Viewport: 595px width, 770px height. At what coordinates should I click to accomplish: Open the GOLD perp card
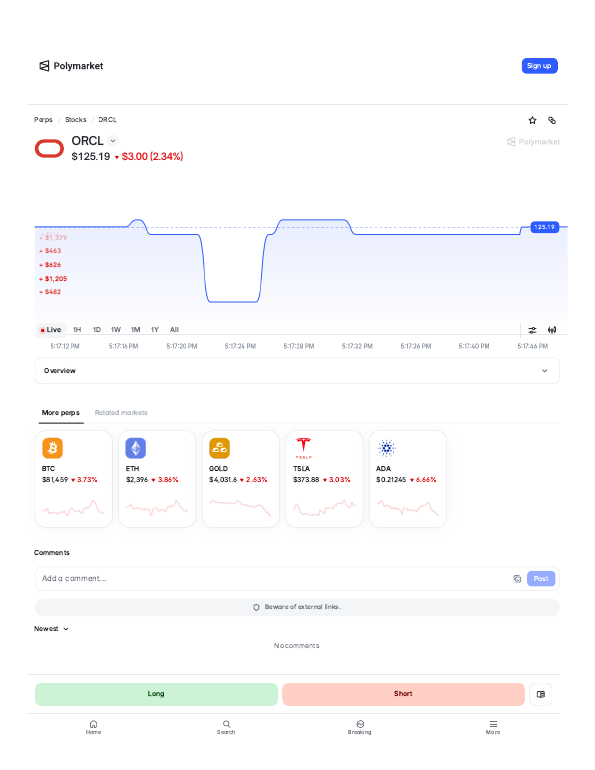241,479
